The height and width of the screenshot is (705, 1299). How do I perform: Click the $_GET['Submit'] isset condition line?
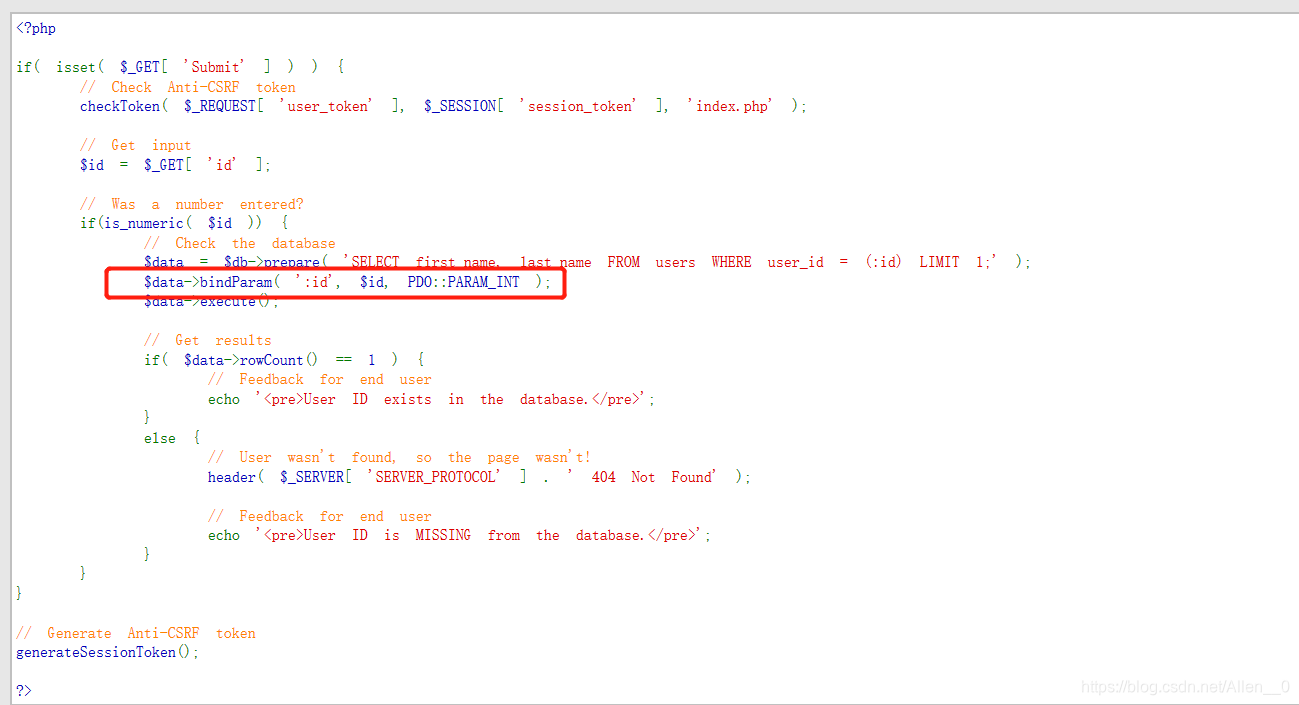181,67
